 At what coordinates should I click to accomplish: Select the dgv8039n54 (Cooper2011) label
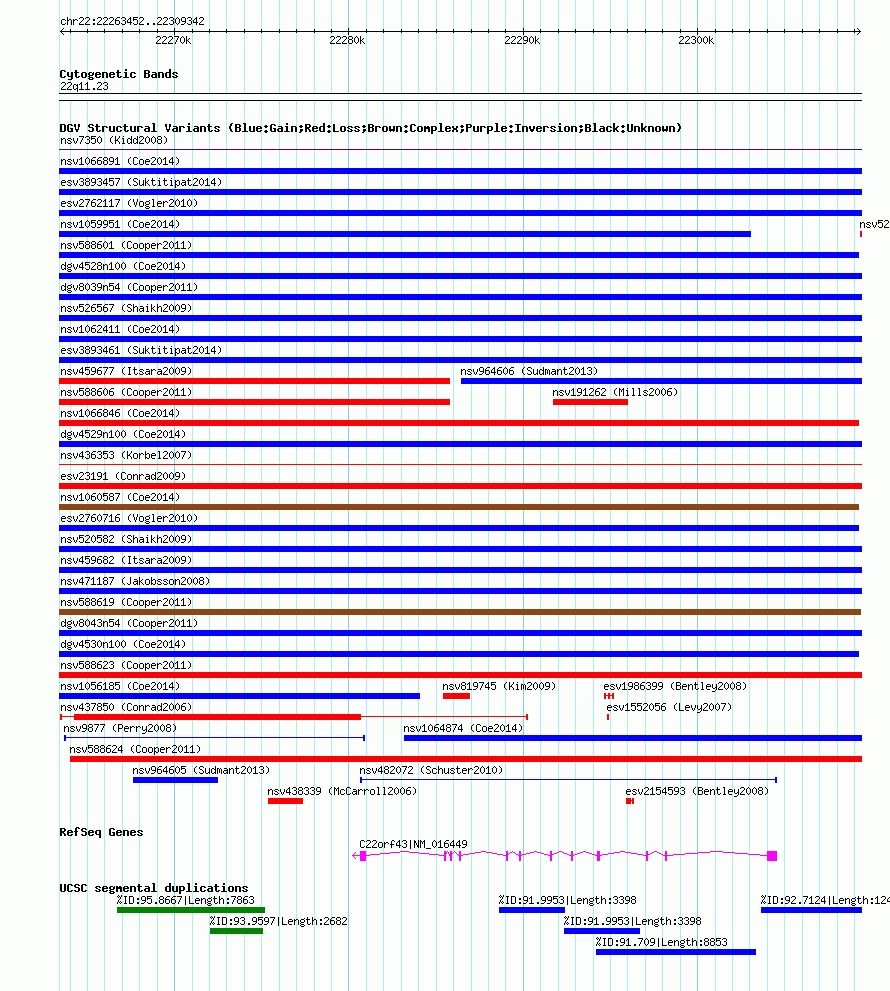tap(129, 287)
